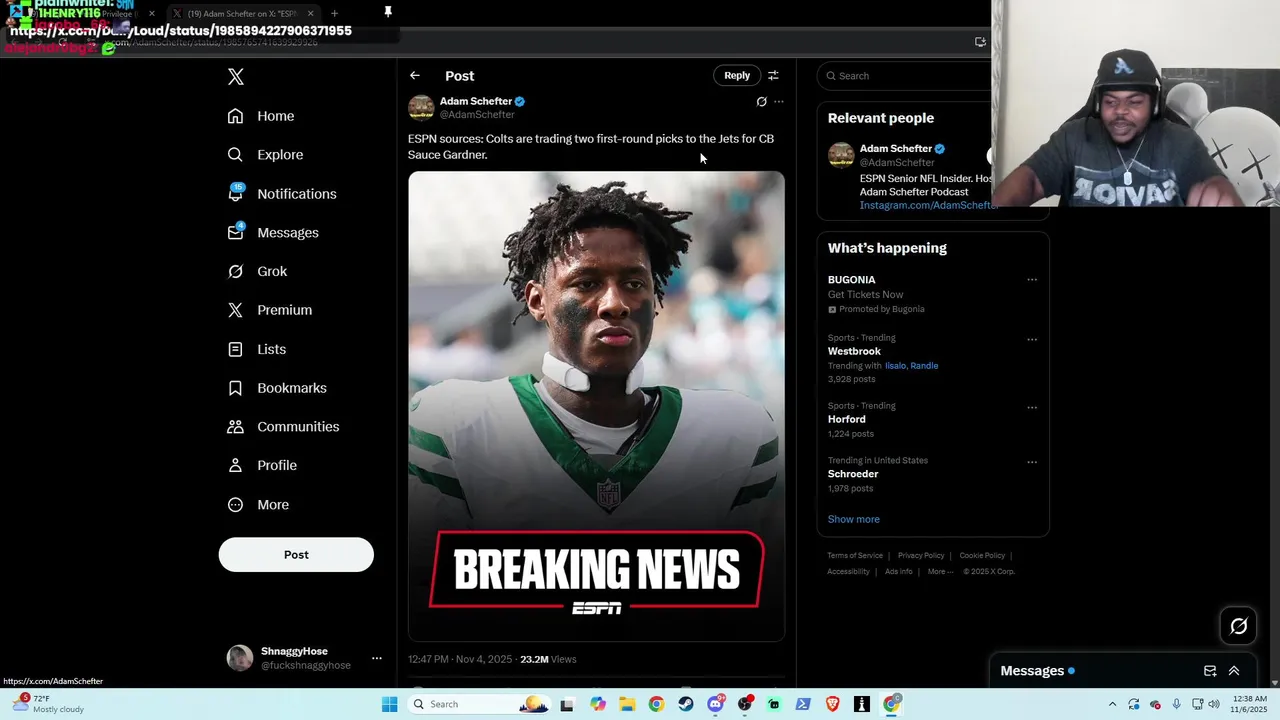This screenshot has height=720, width=1280.
Task: Click Show more under What's happening
Action: pyautogui.click(x=854, y=520)
